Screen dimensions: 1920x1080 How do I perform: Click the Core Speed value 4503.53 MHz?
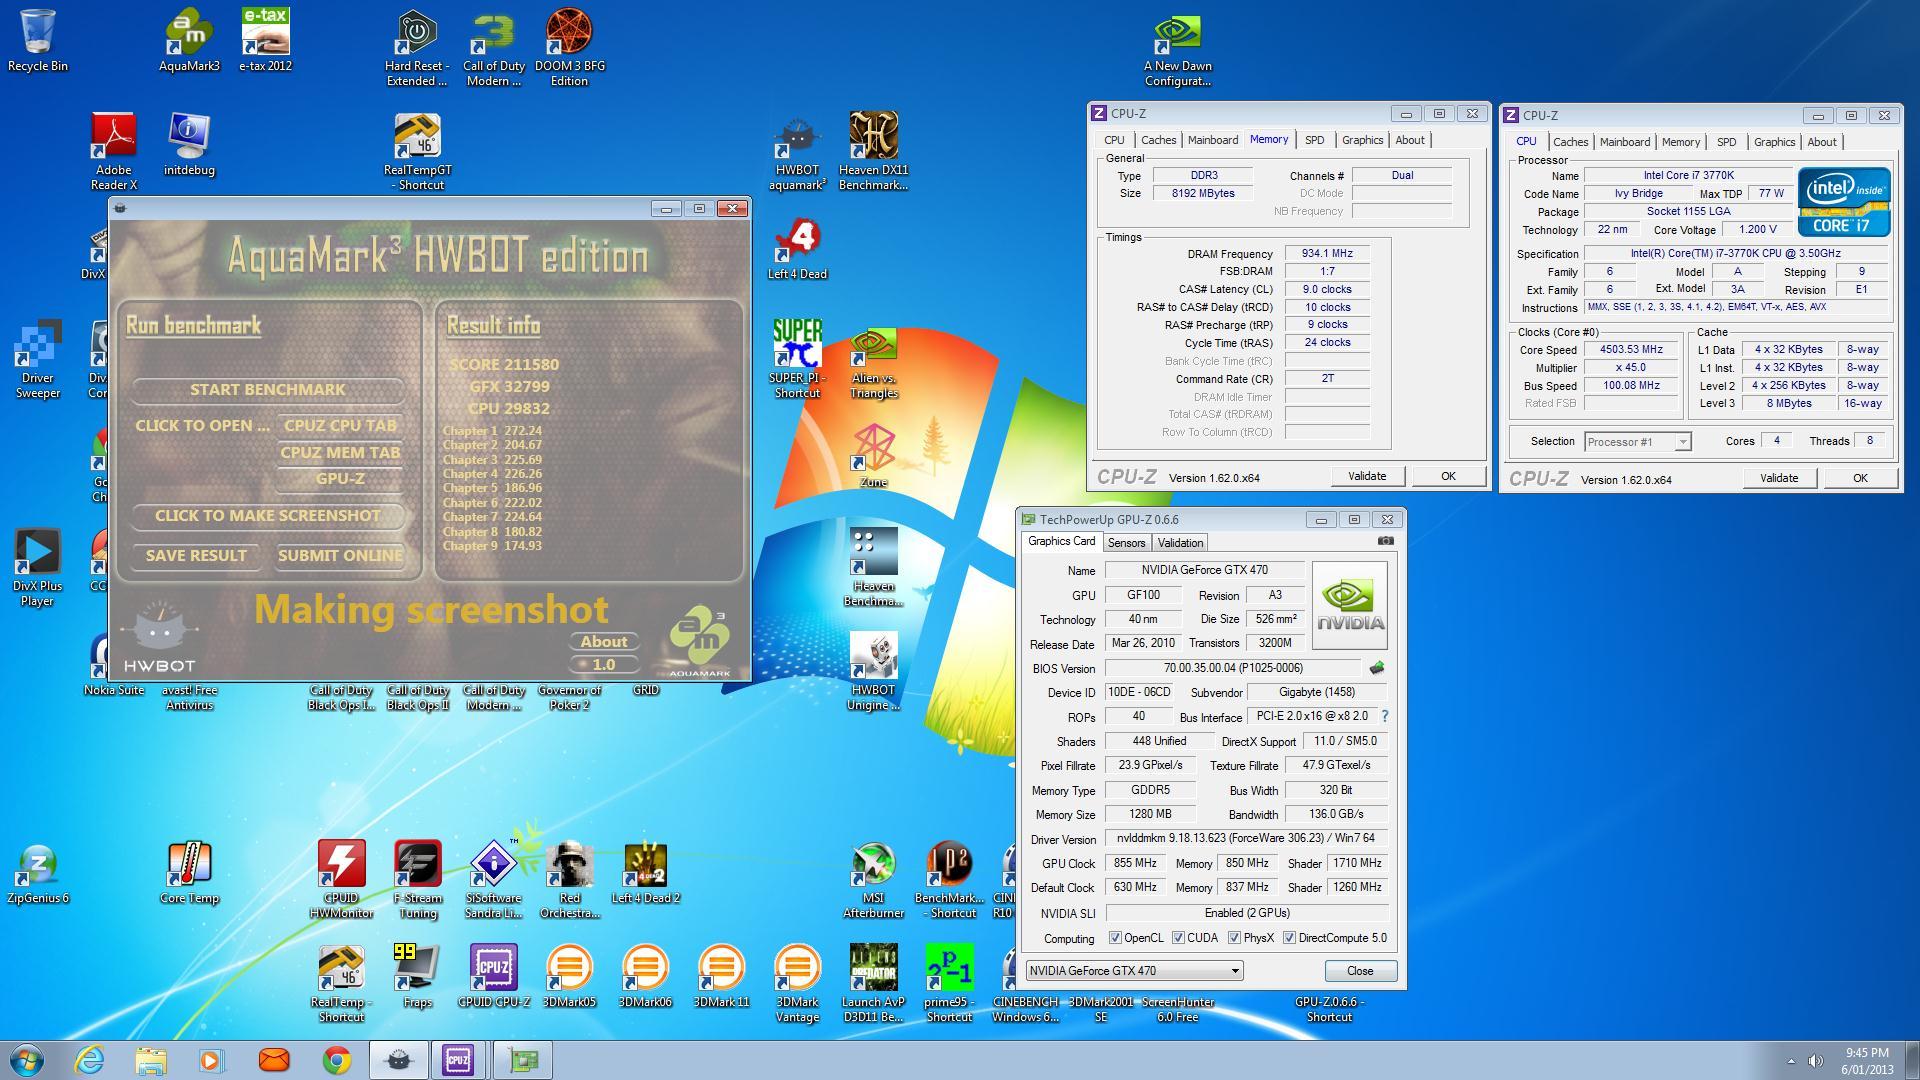(x=1631, y=350)
